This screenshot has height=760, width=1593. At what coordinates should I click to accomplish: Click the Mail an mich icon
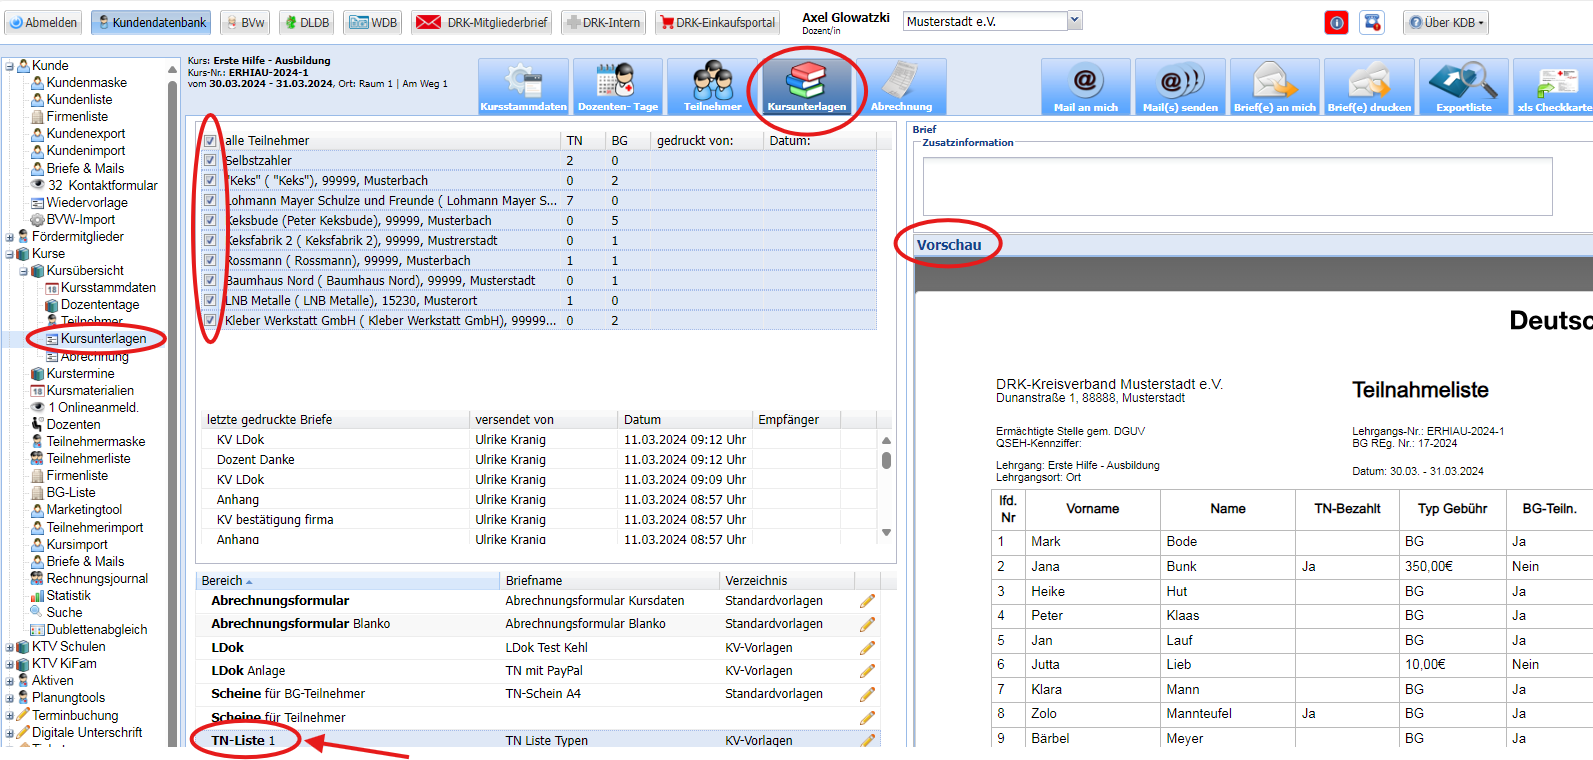[1085, 86]
